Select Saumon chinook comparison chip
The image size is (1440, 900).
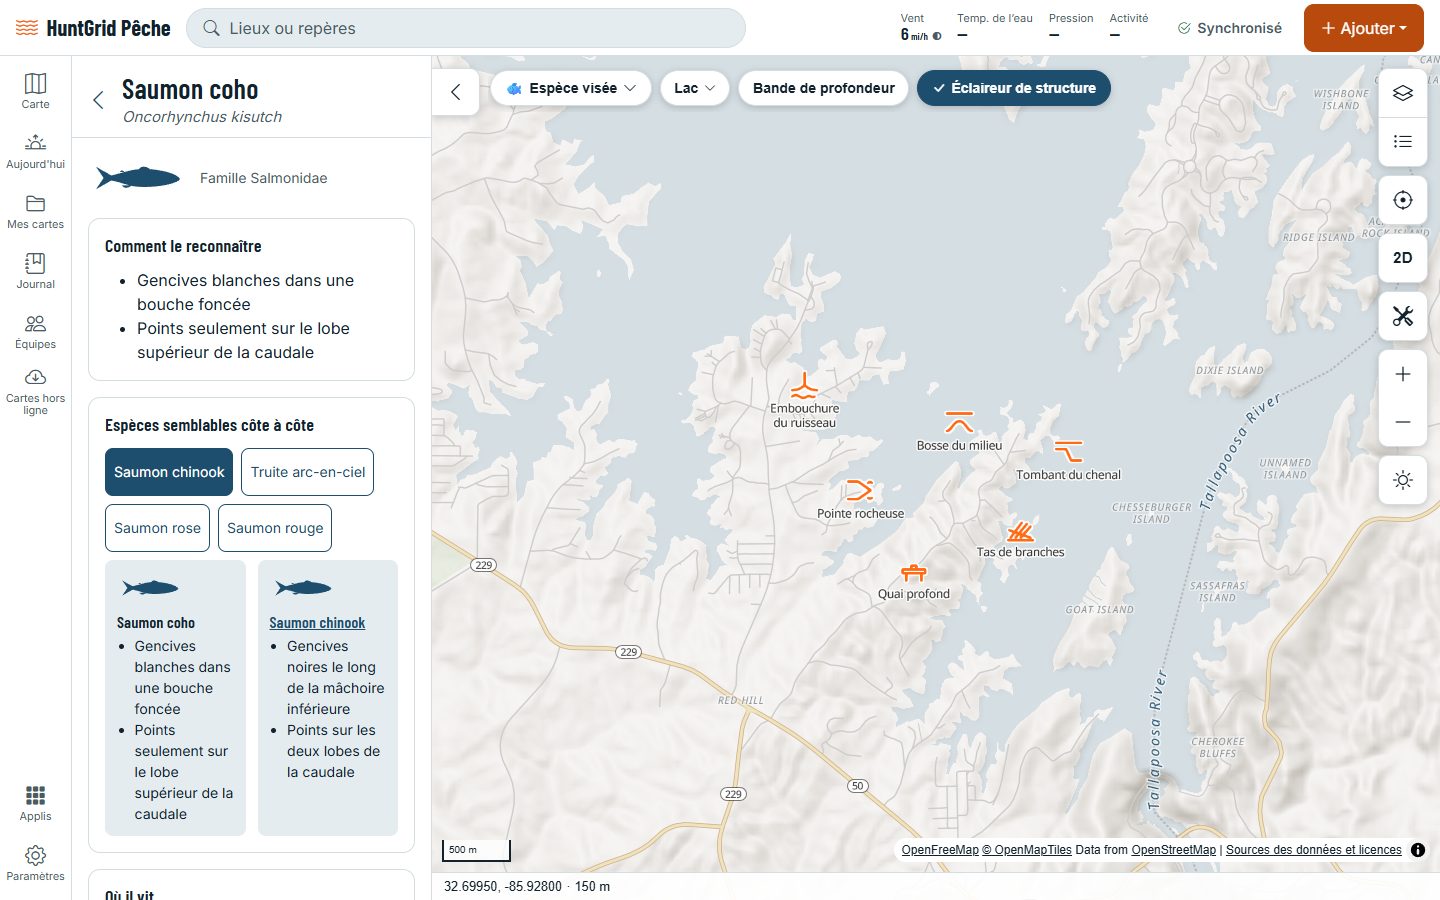[169, 472]
